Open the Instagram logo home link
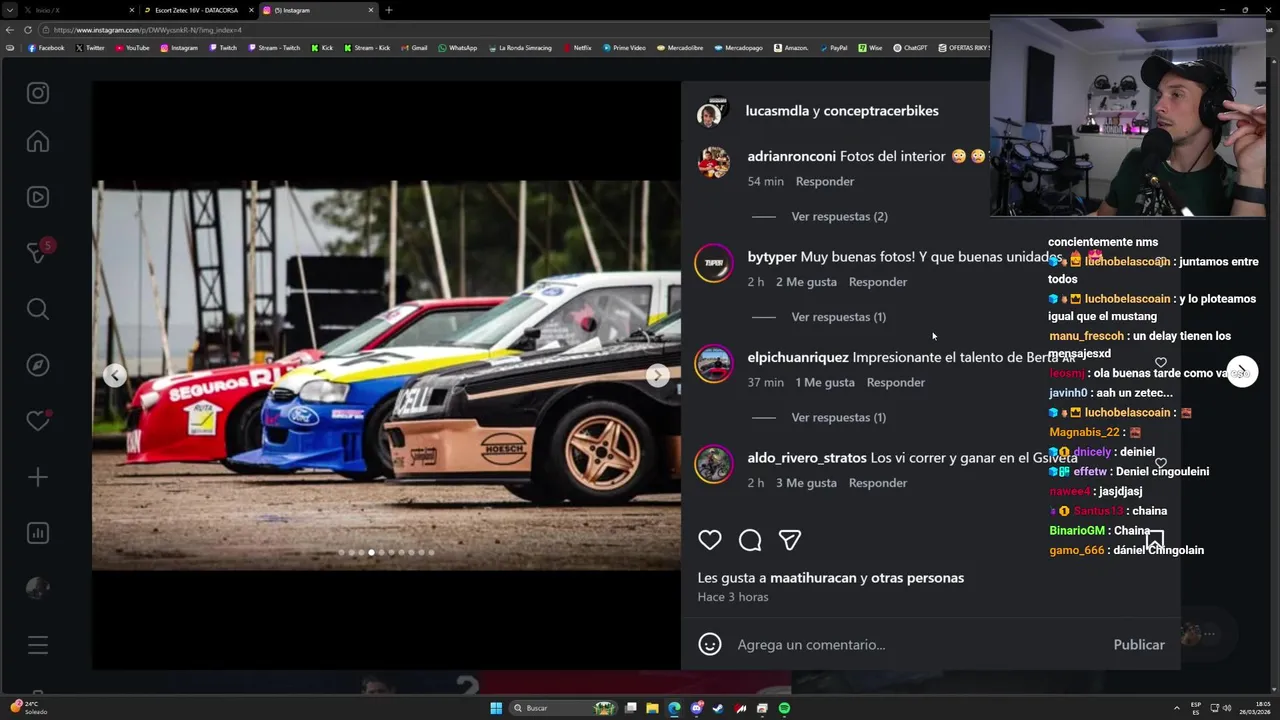The width and height of the screenshot is (1280, 720). 38,93
